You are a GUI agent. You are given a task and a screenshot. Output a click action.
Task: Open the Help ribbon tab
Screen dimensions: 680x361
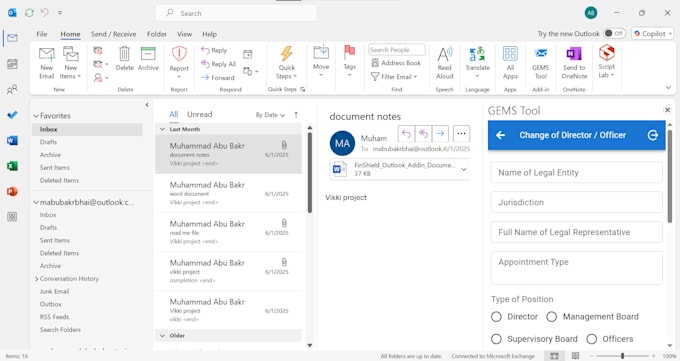click(x=209, y=34)
